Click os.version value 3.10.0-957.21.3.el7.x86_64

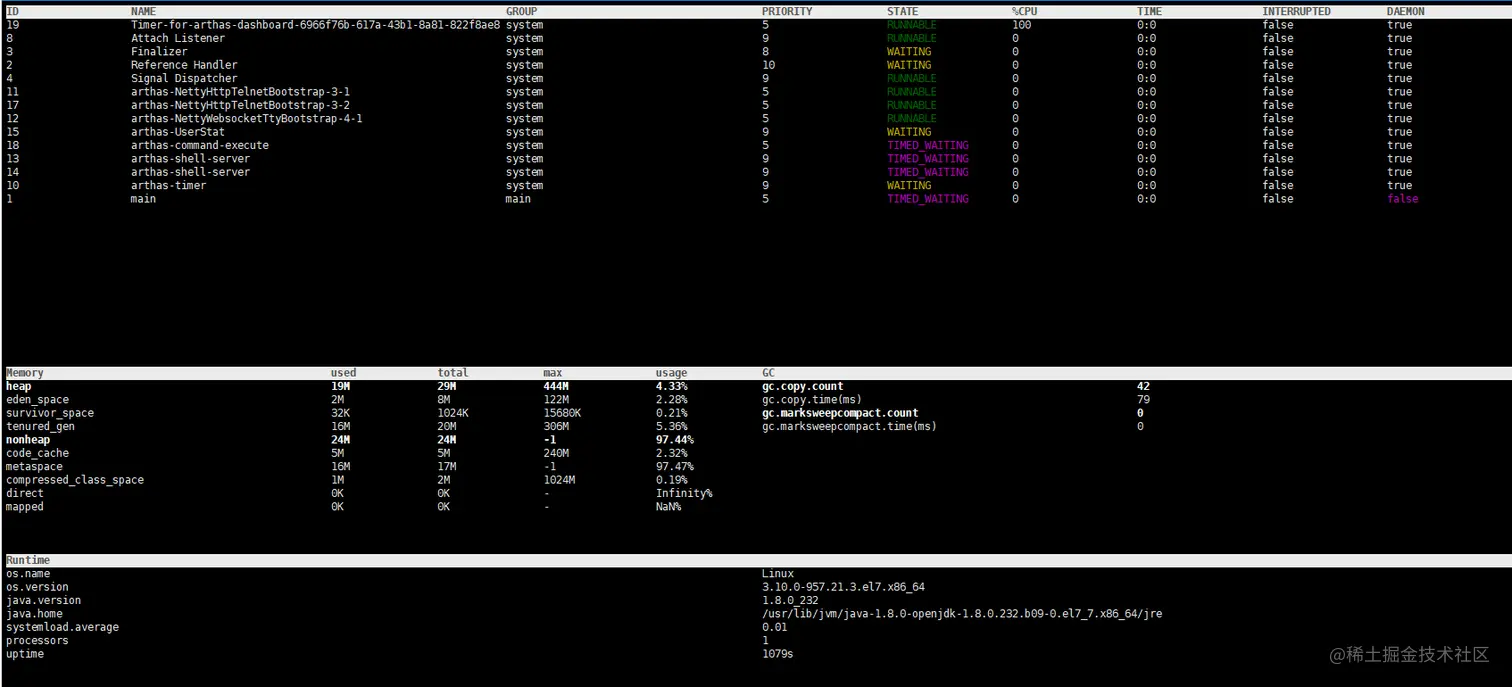click(843, 587)
